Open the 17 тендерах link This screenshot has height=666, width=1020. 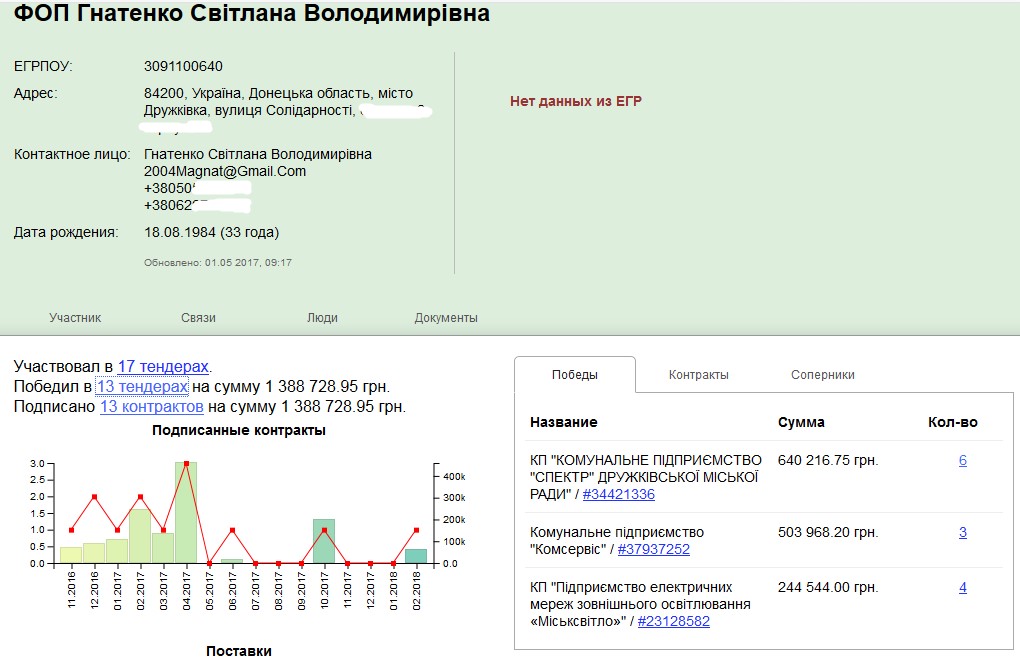point(164,367)
